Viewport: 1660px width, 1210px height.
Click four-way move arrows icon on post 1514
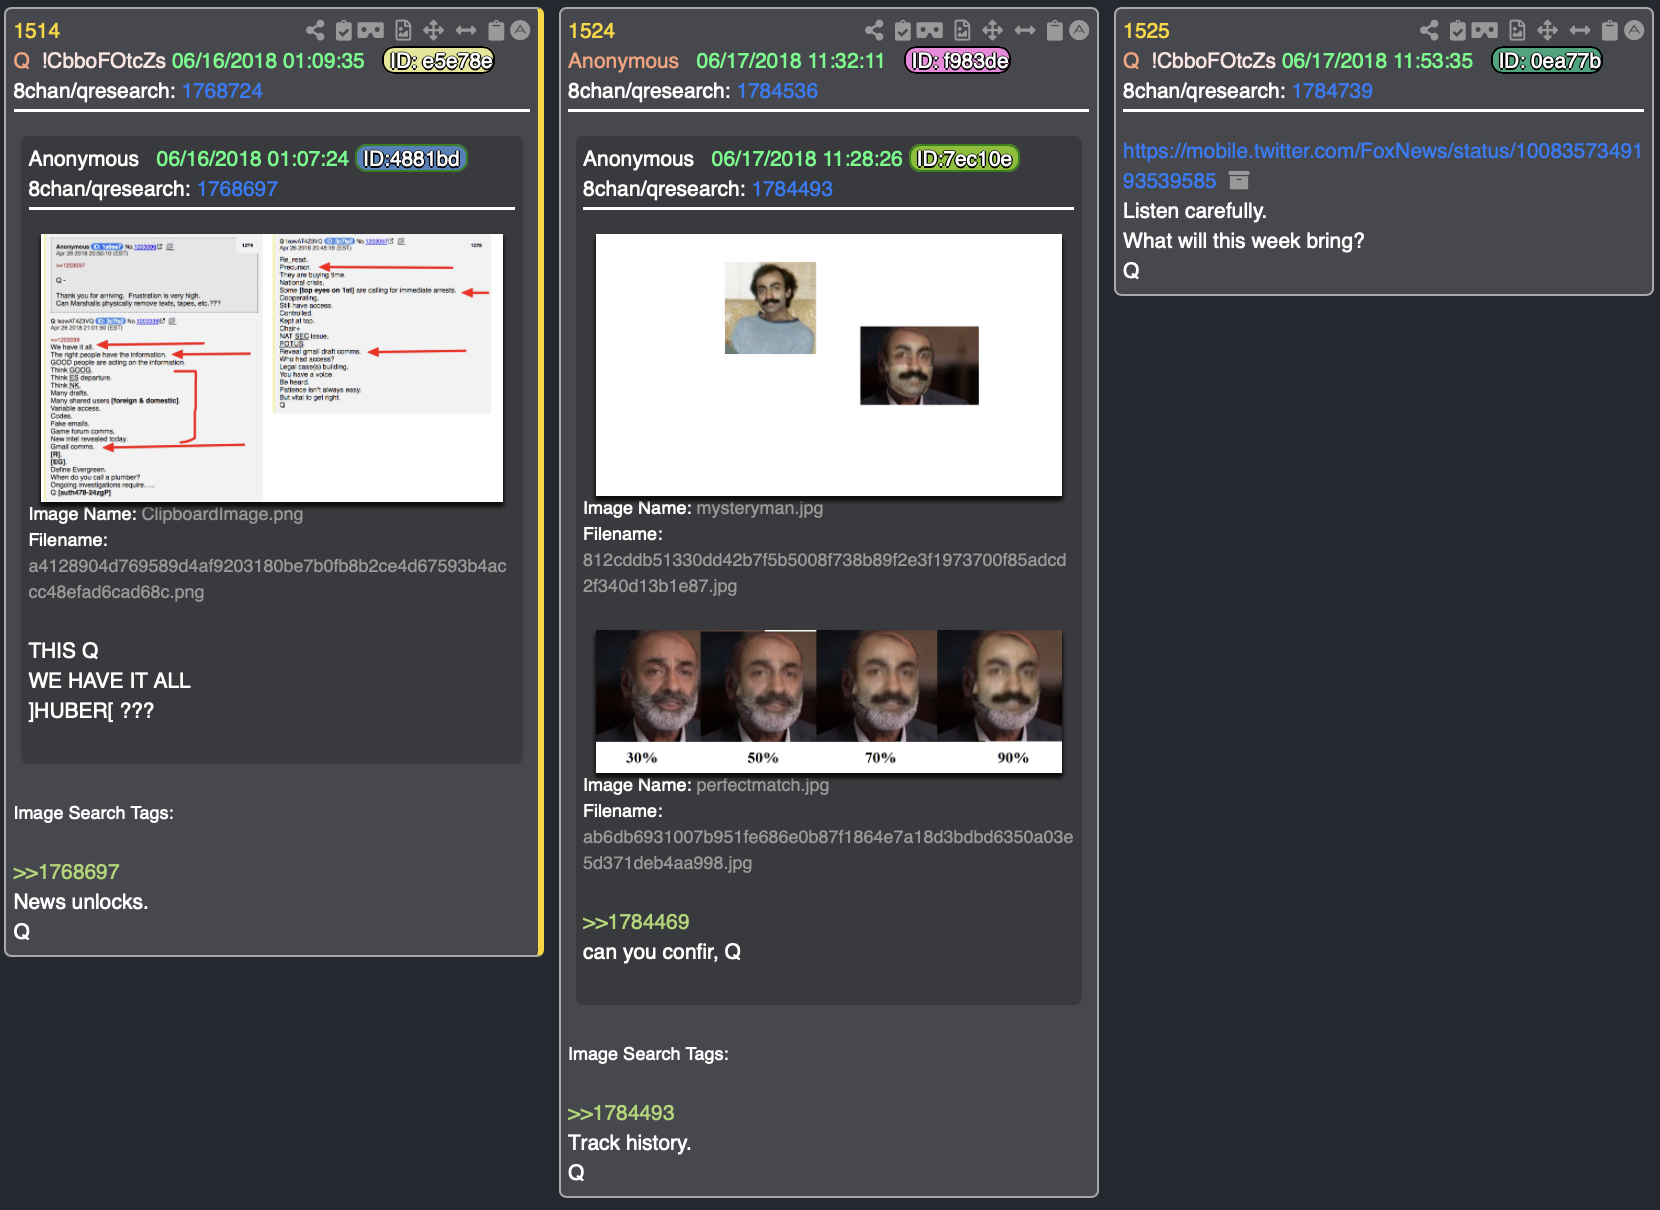(433, 30)
